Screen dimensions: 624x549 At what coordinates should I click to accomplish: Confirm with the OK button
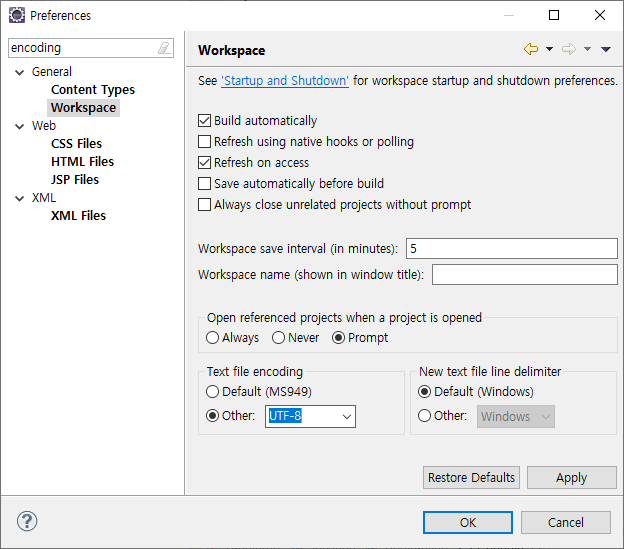coord(468,522)
